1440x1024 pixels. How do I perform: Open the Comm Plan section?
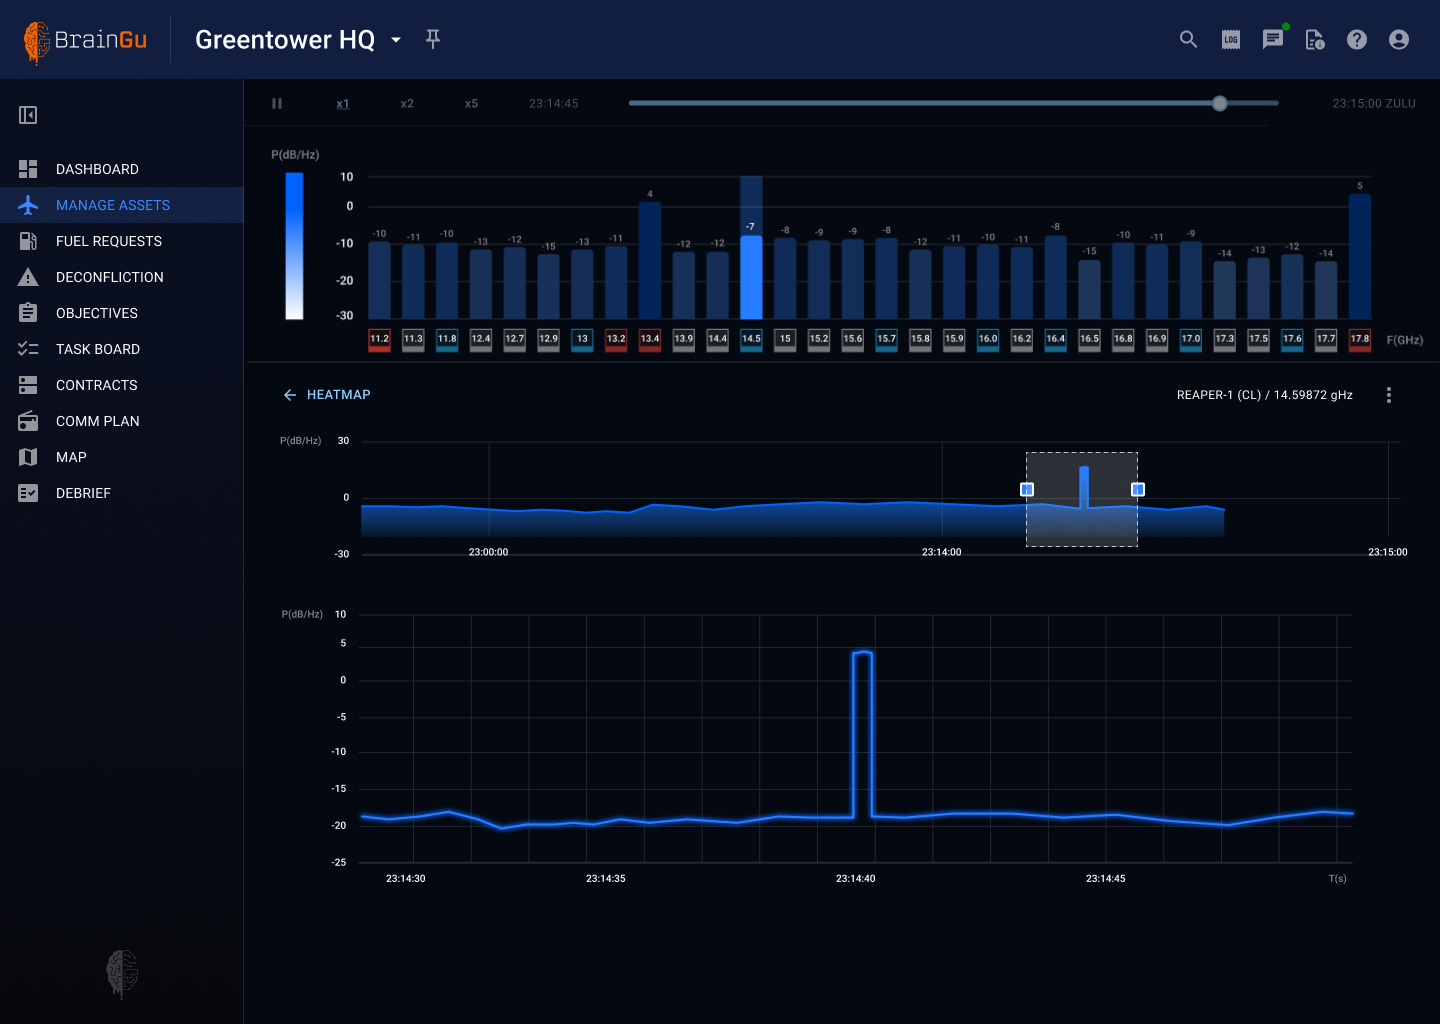97,421
